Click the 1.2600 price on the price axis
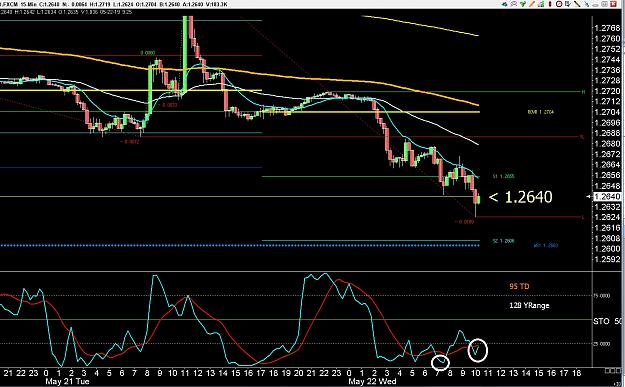 coord(607,249)
